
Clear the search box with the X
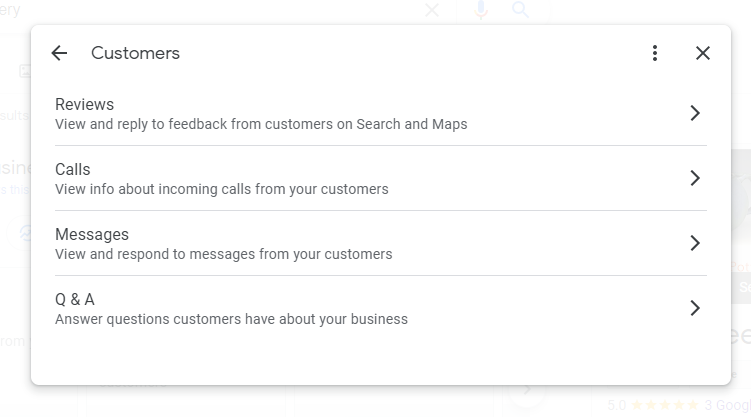click(432, 10)
